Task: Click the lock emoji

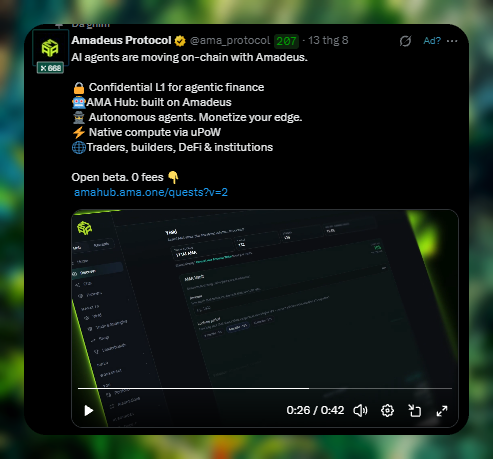Action: (x=79, y=88)
